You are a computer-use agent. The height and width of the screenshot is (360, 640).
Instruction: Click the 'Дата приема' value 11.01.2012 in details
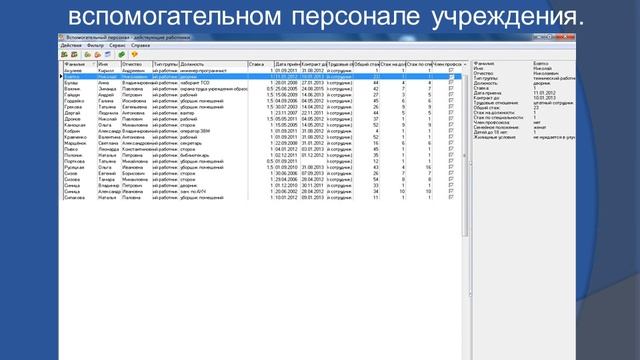(x=544, y=93)
